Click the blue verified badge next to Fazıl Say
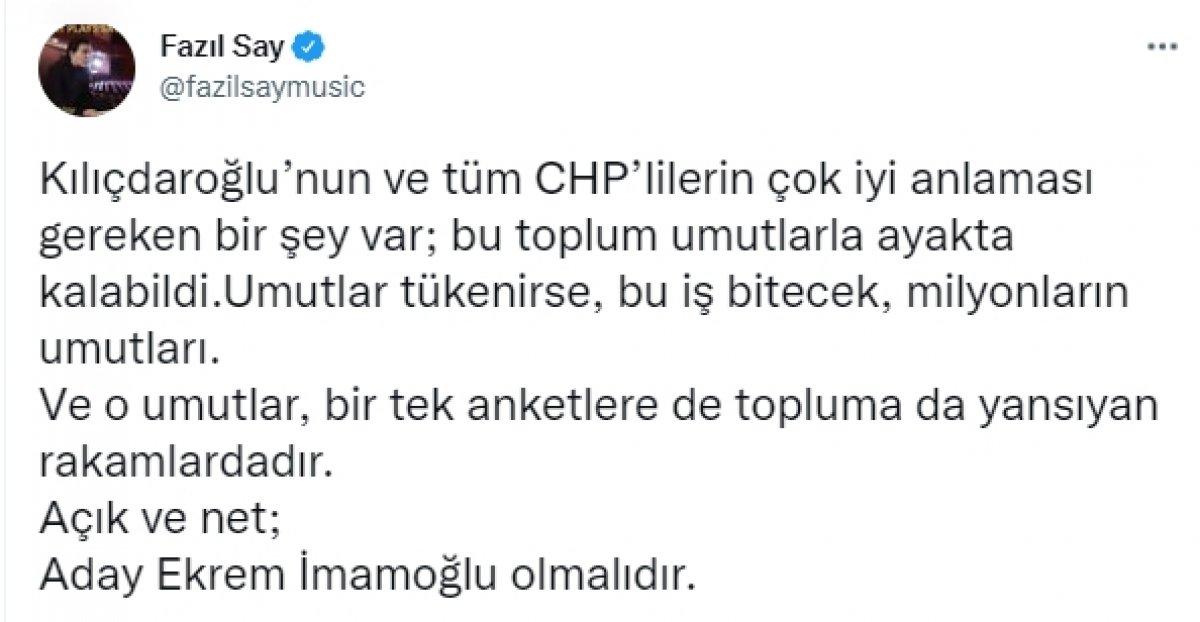This screenshot has width=1200, height=622. pyautogui.click(x=307, y=46)
